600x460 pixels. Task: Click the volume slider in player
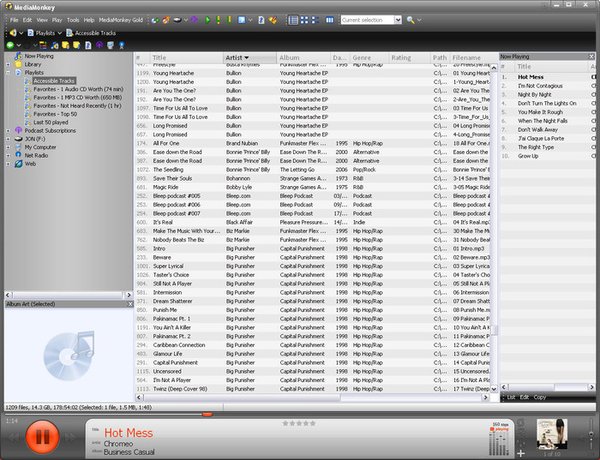[591, 435]
